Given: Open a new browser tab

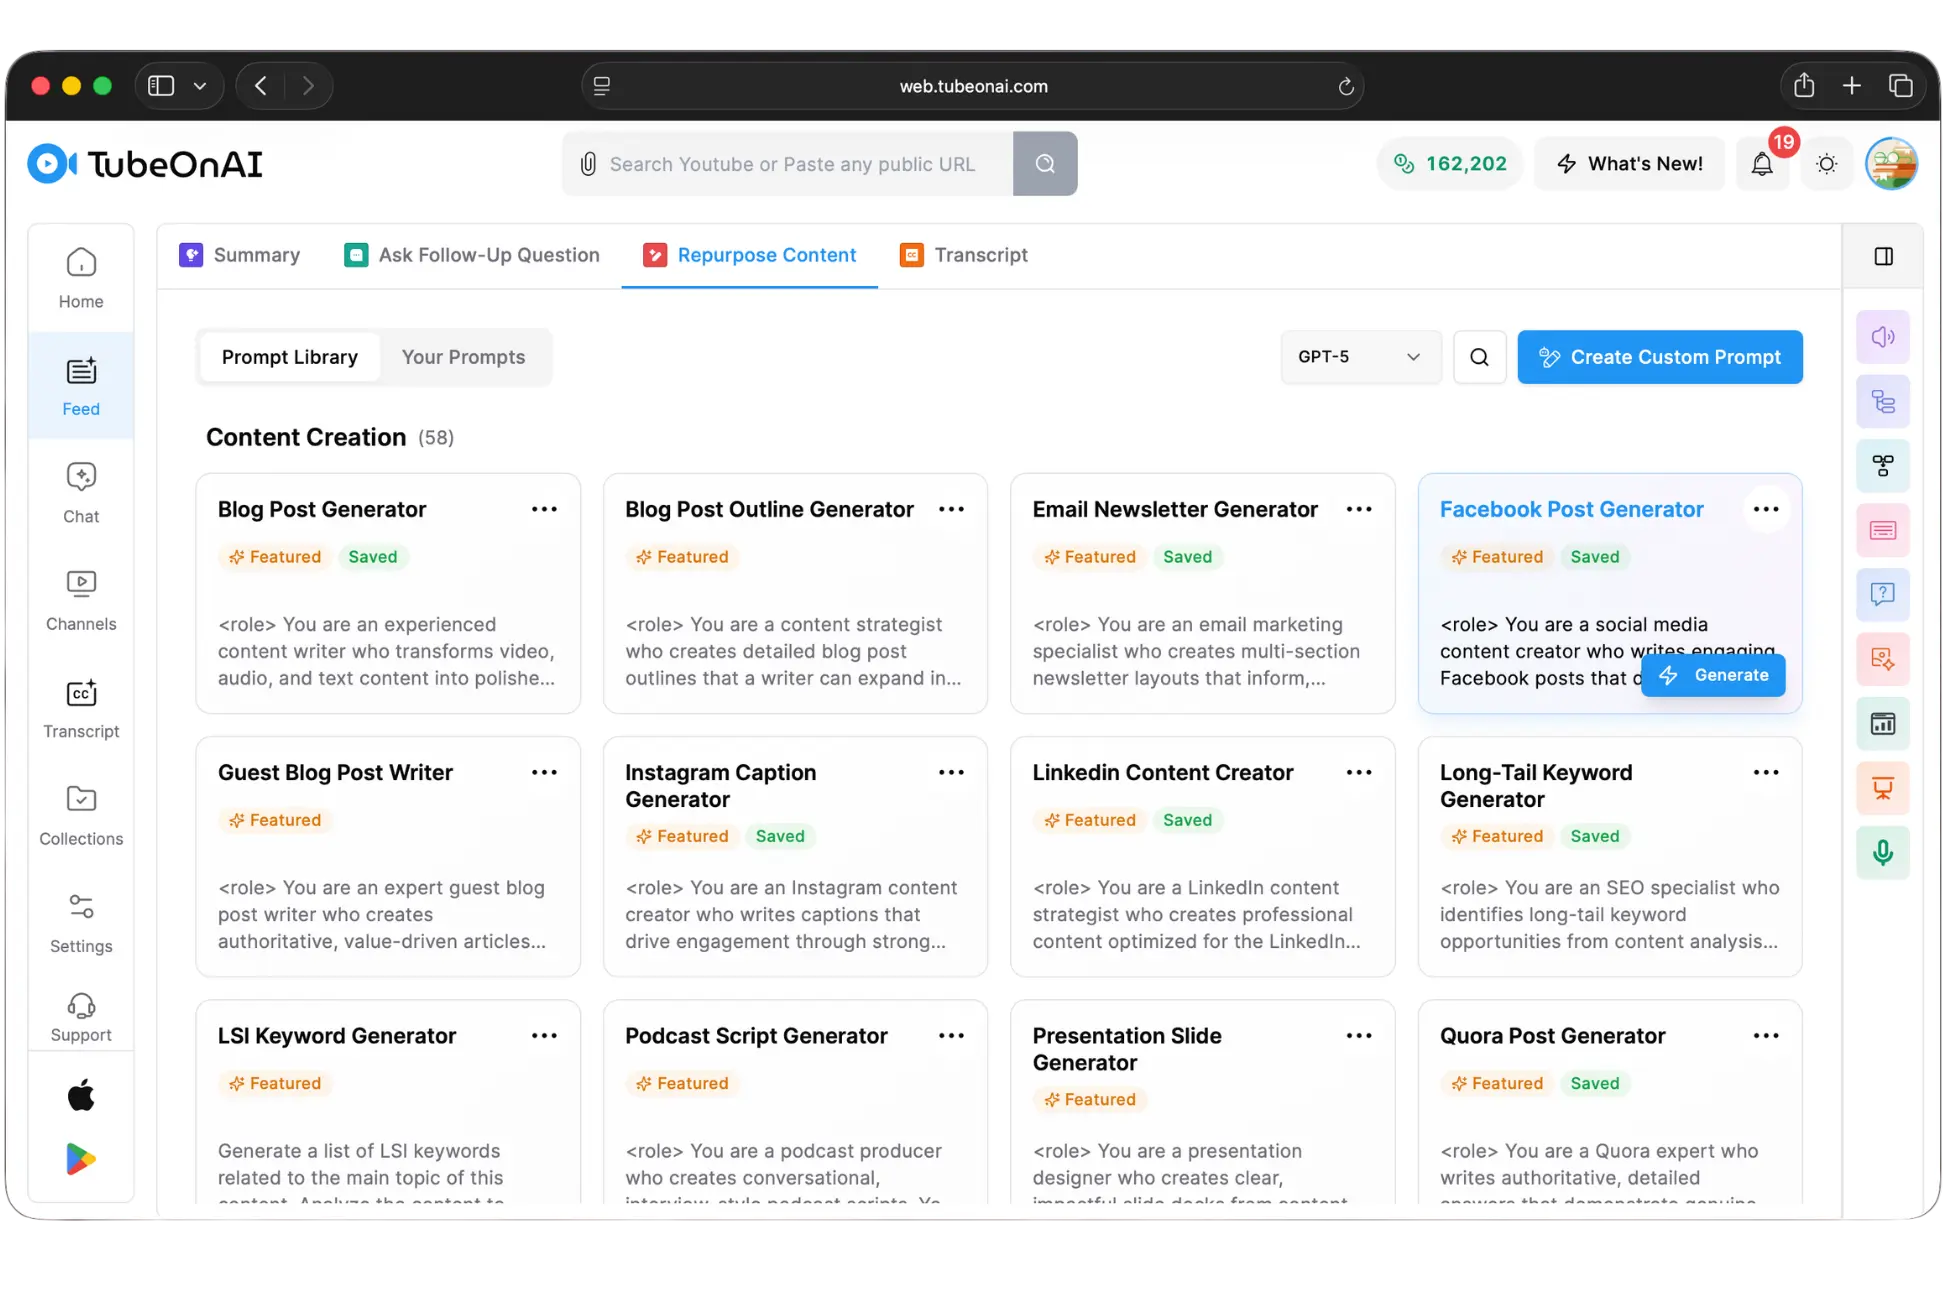Looking at the screenshot, I should (x=1852, y=86).
